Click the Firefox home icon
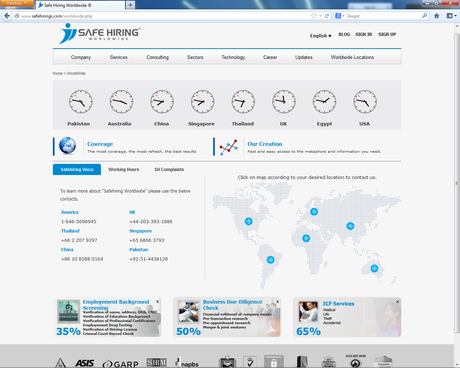460x368 pixels. click(x=437, y=16)
